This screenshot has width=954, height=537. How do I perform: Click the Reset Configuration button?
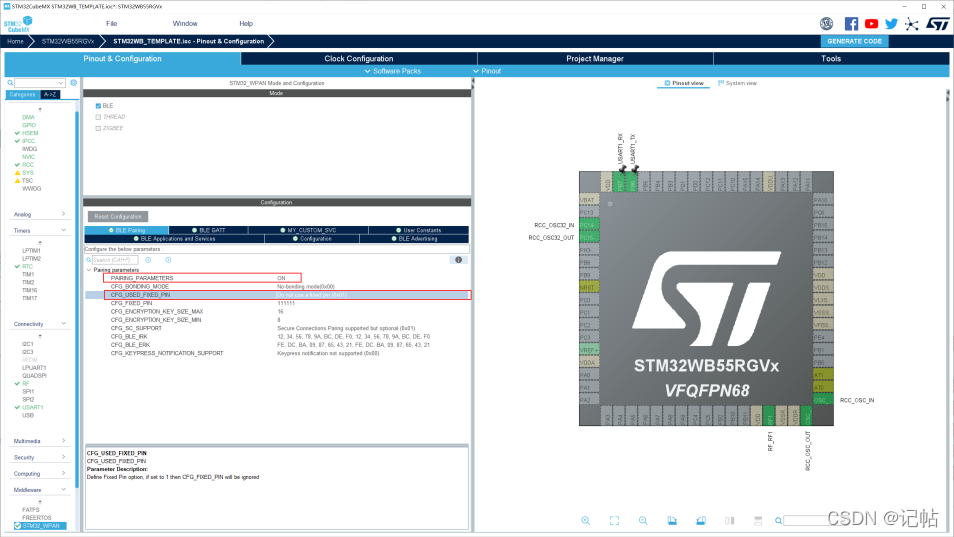point(118,217)
